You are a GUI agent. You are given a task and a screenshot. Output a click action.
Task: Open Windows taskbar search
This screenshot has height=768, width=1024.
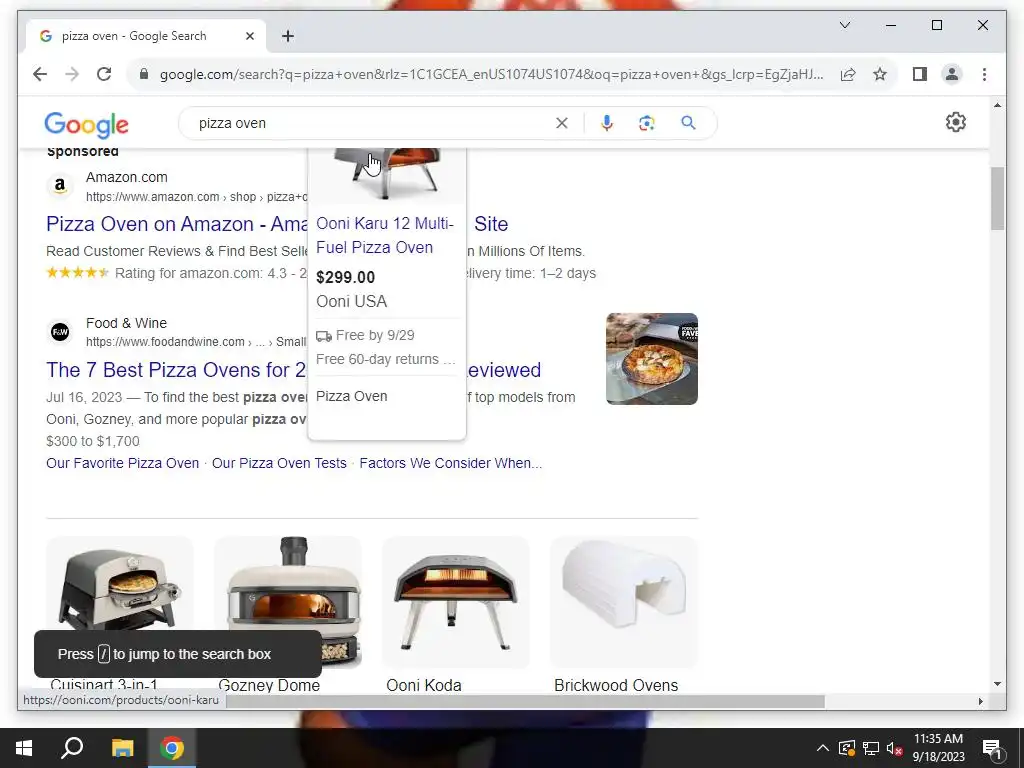tap(72, 748)
